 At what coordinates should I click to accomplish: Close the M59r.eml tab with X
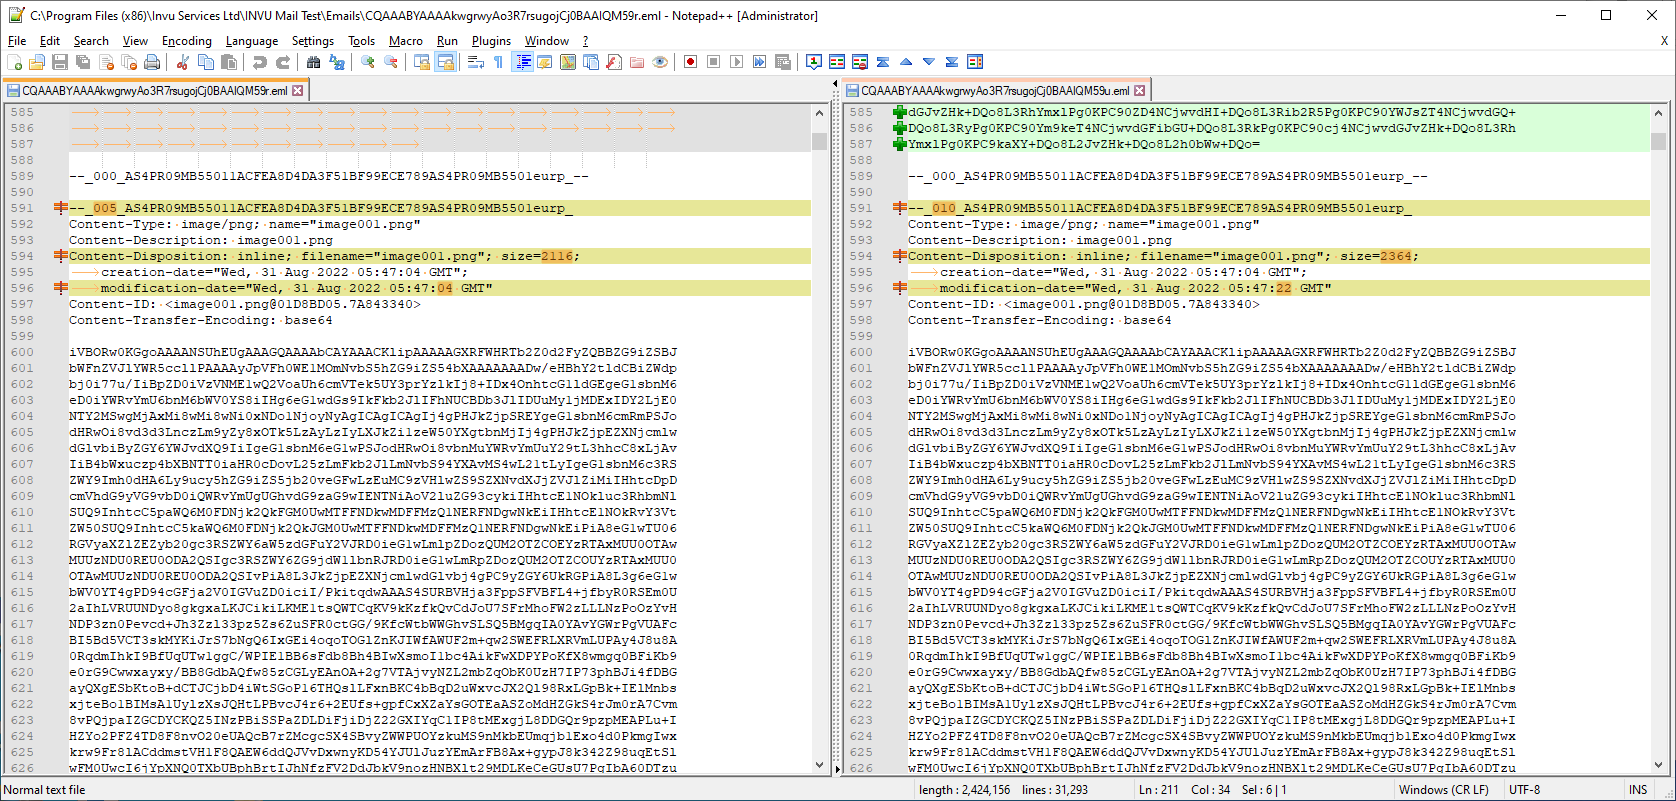(298, 90)
